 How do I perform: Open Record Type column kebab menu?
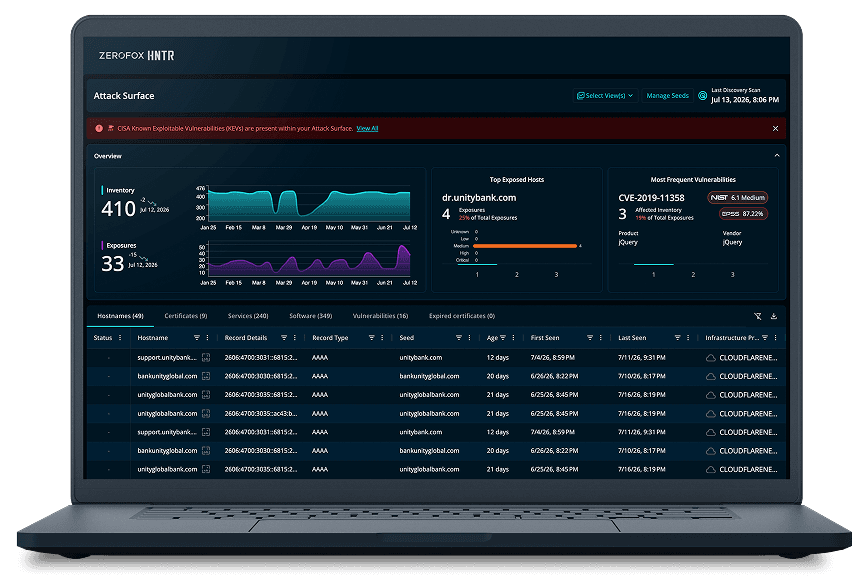382,337
